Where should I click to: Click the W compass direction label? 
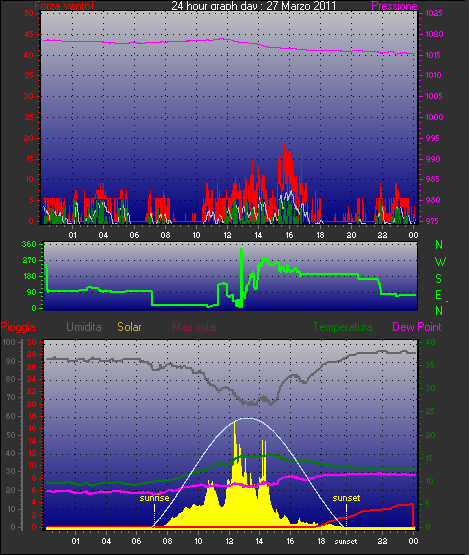(440, 262)
